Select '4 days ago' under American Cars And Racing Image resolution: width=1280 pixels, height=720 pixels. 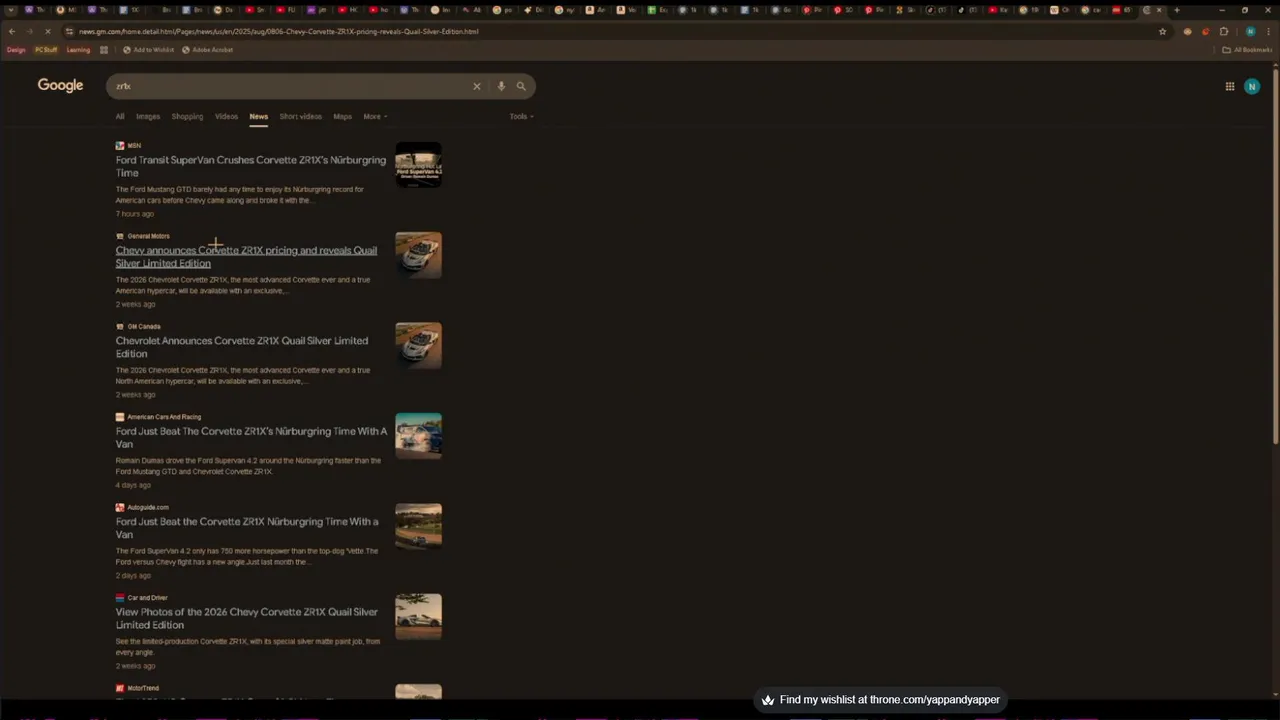pyautogui.click(x=133, y=485)
